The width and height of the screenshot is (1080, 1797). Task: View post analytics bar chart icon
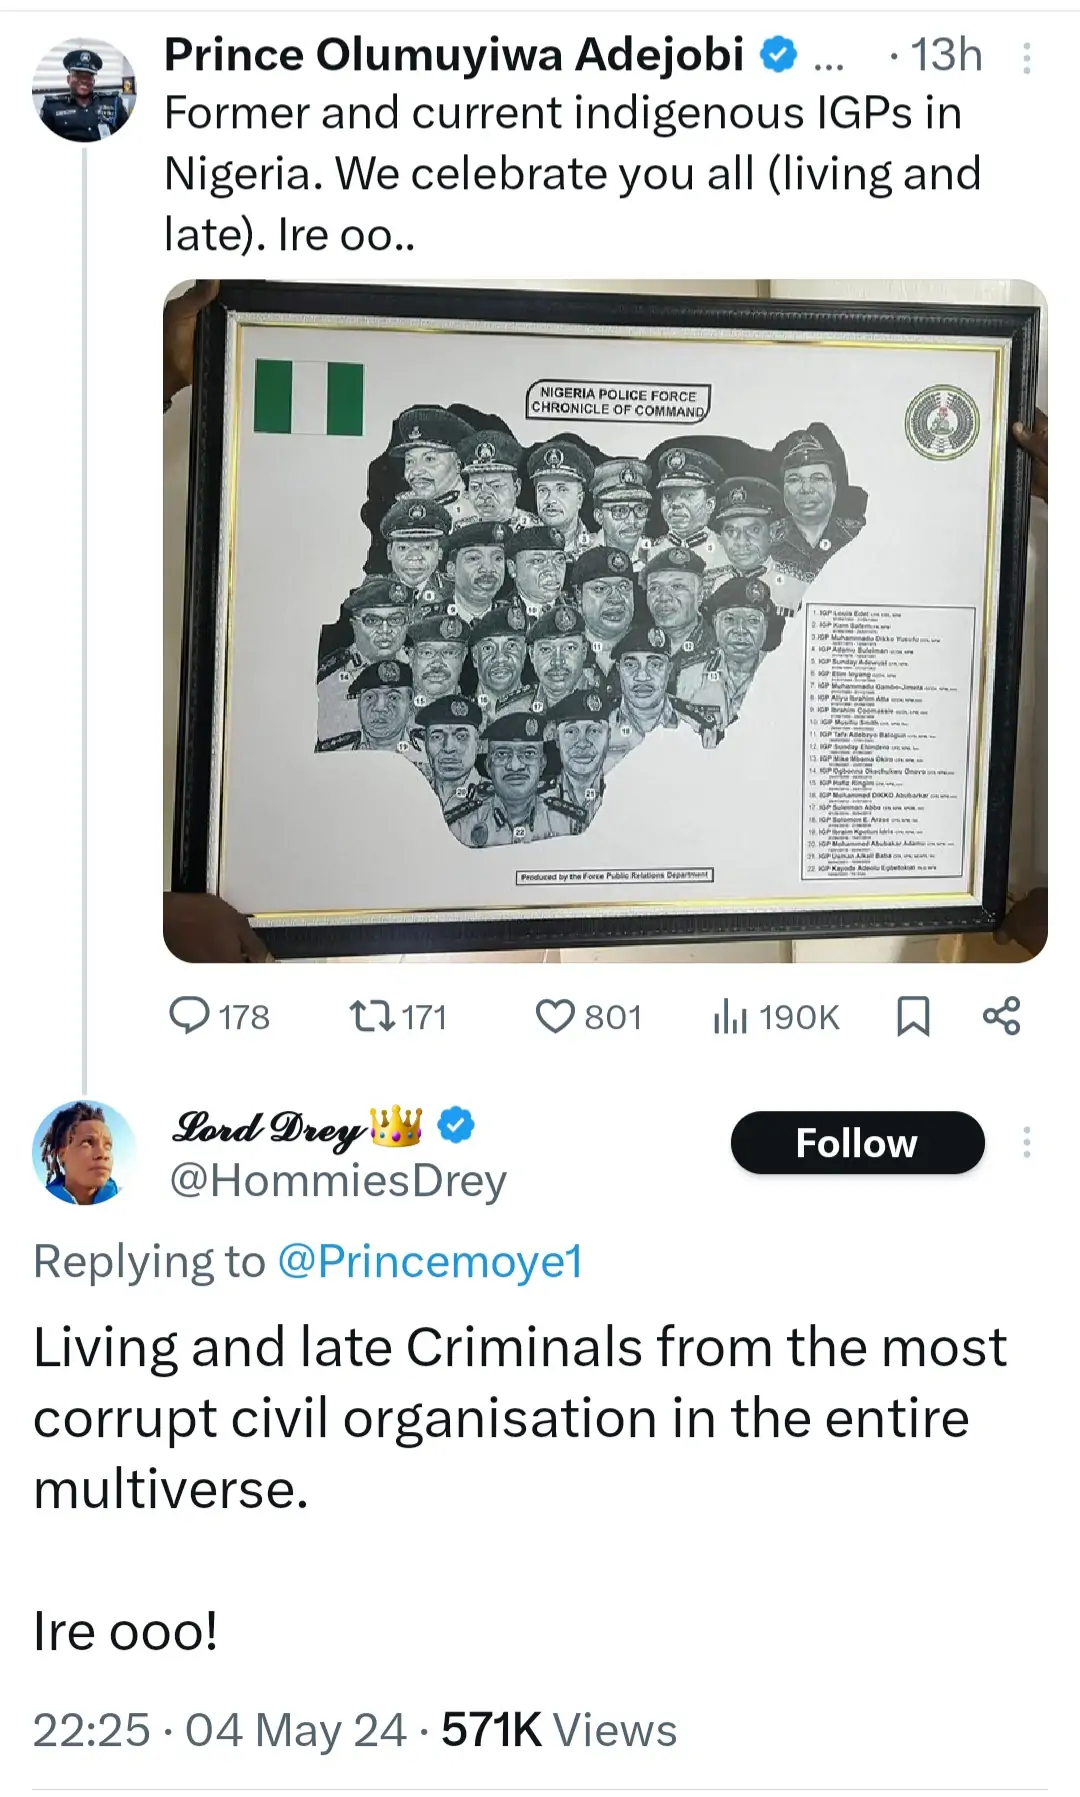[730, 1017]
